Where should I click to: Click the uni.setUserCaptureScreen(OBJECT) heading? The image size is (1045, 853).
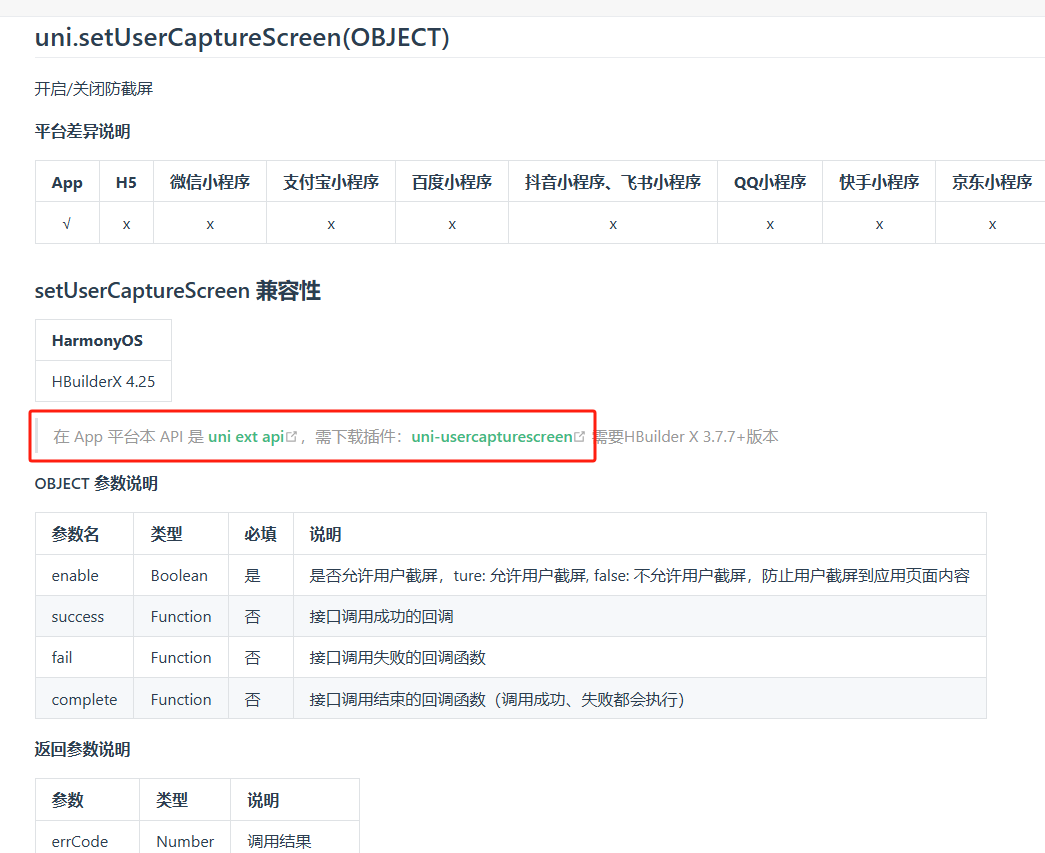pos(242,37)
